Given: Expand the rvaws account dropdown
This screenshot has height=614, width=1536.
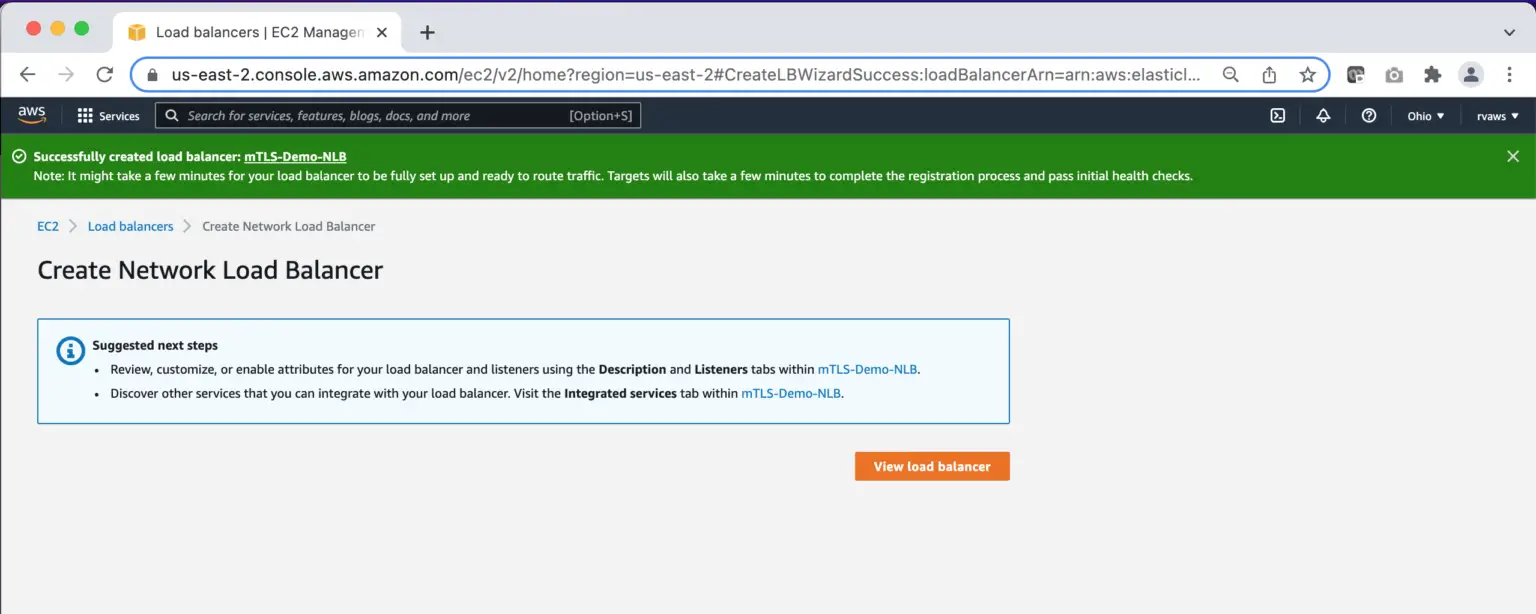Looking at the screenshot, I should (1498, 116).
